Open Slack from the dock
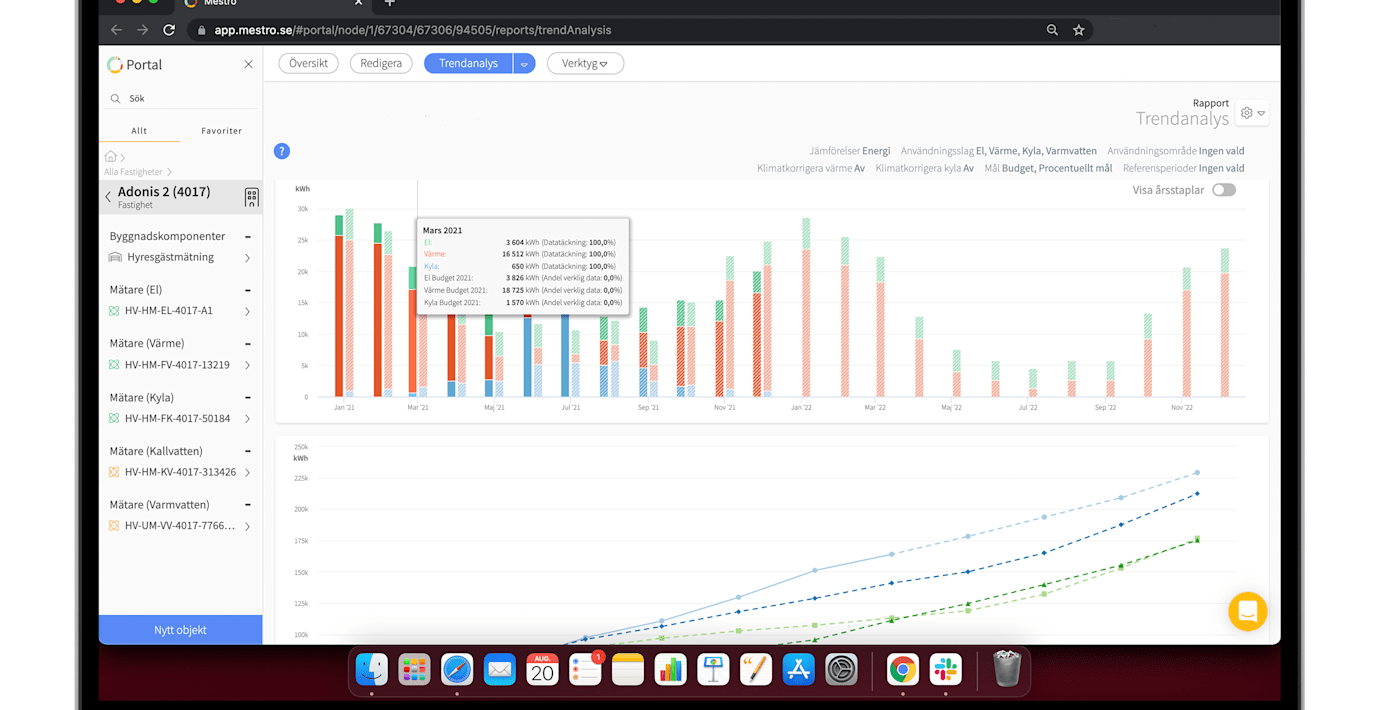 point(945,669)
